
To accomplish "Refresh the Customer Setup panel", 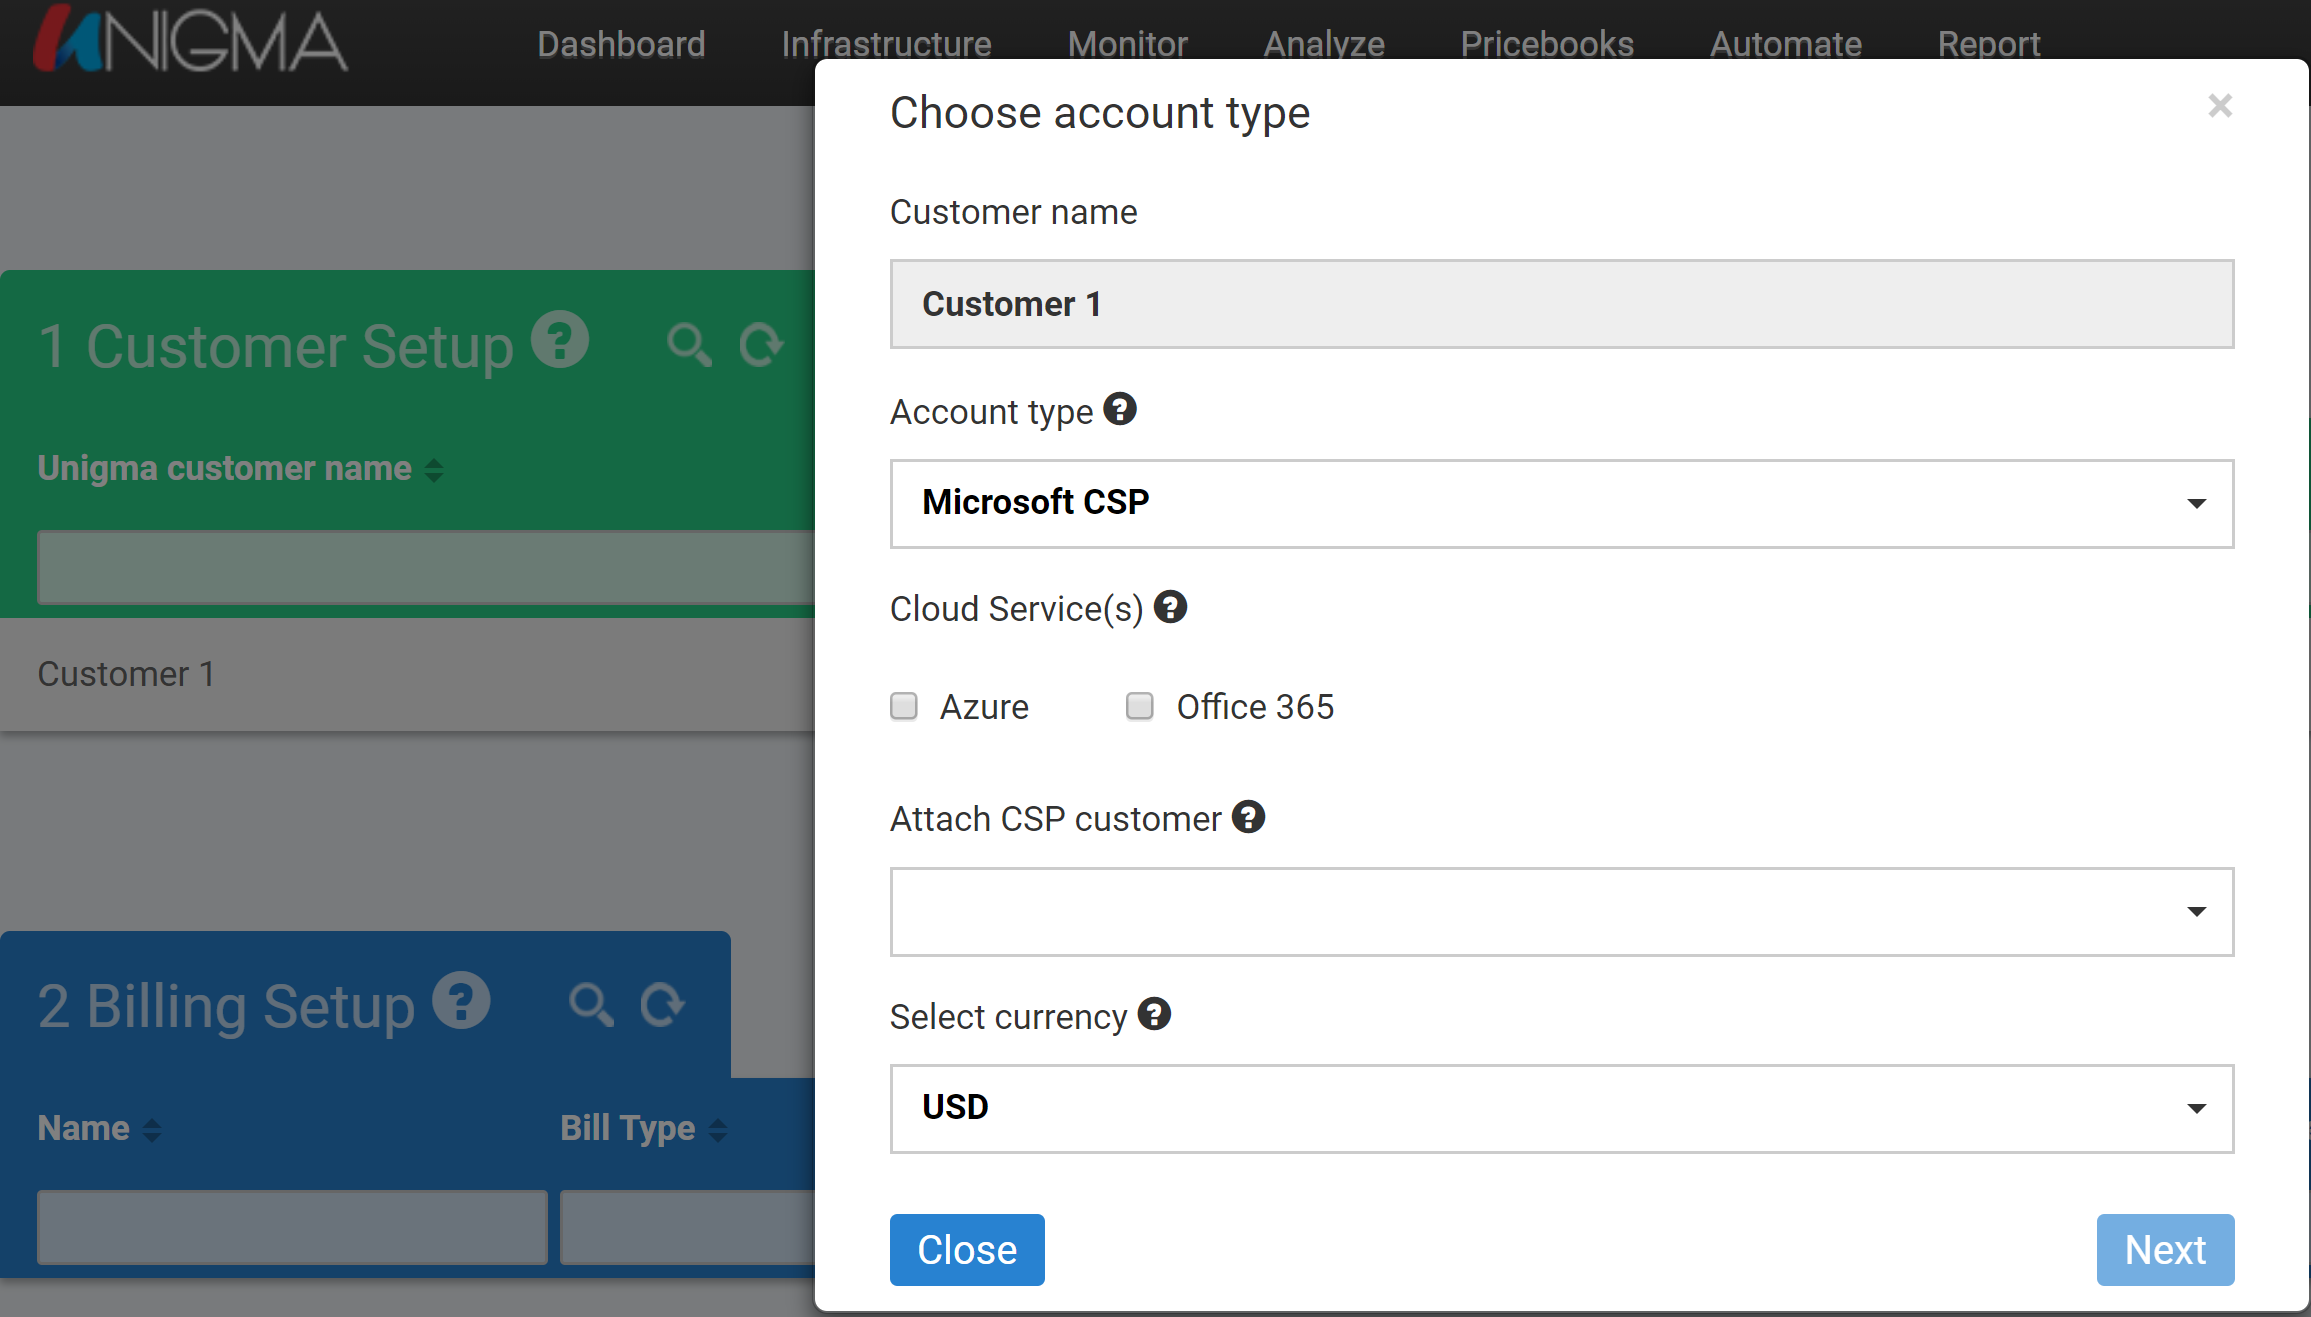I will pyautogui.click(x=761, y=346).
